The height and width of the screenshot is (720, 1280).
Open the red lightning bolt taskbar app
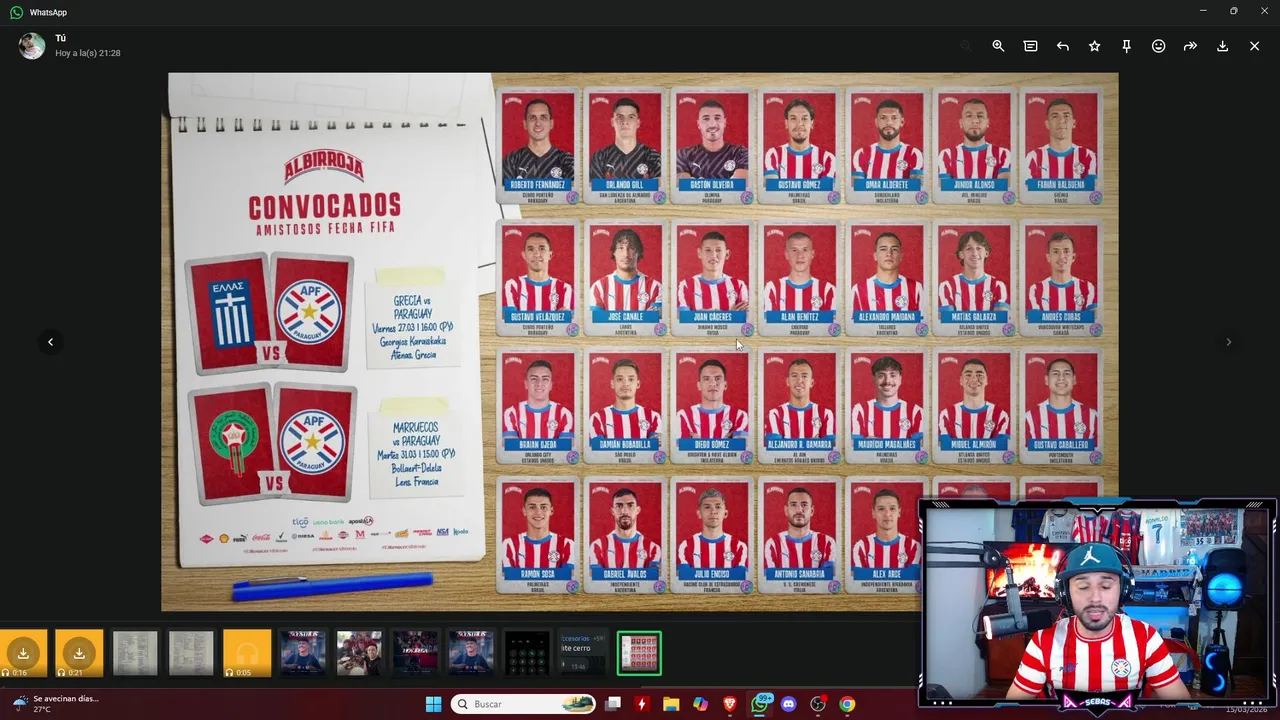[642, 704]
